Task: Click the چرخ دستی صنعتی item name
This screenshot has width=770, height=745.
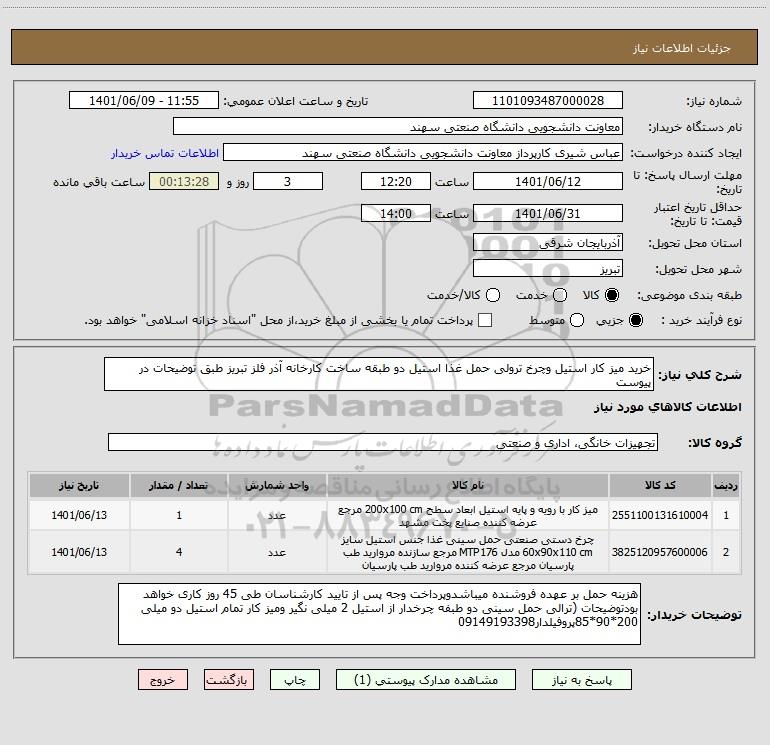Action: click(468, 552)
